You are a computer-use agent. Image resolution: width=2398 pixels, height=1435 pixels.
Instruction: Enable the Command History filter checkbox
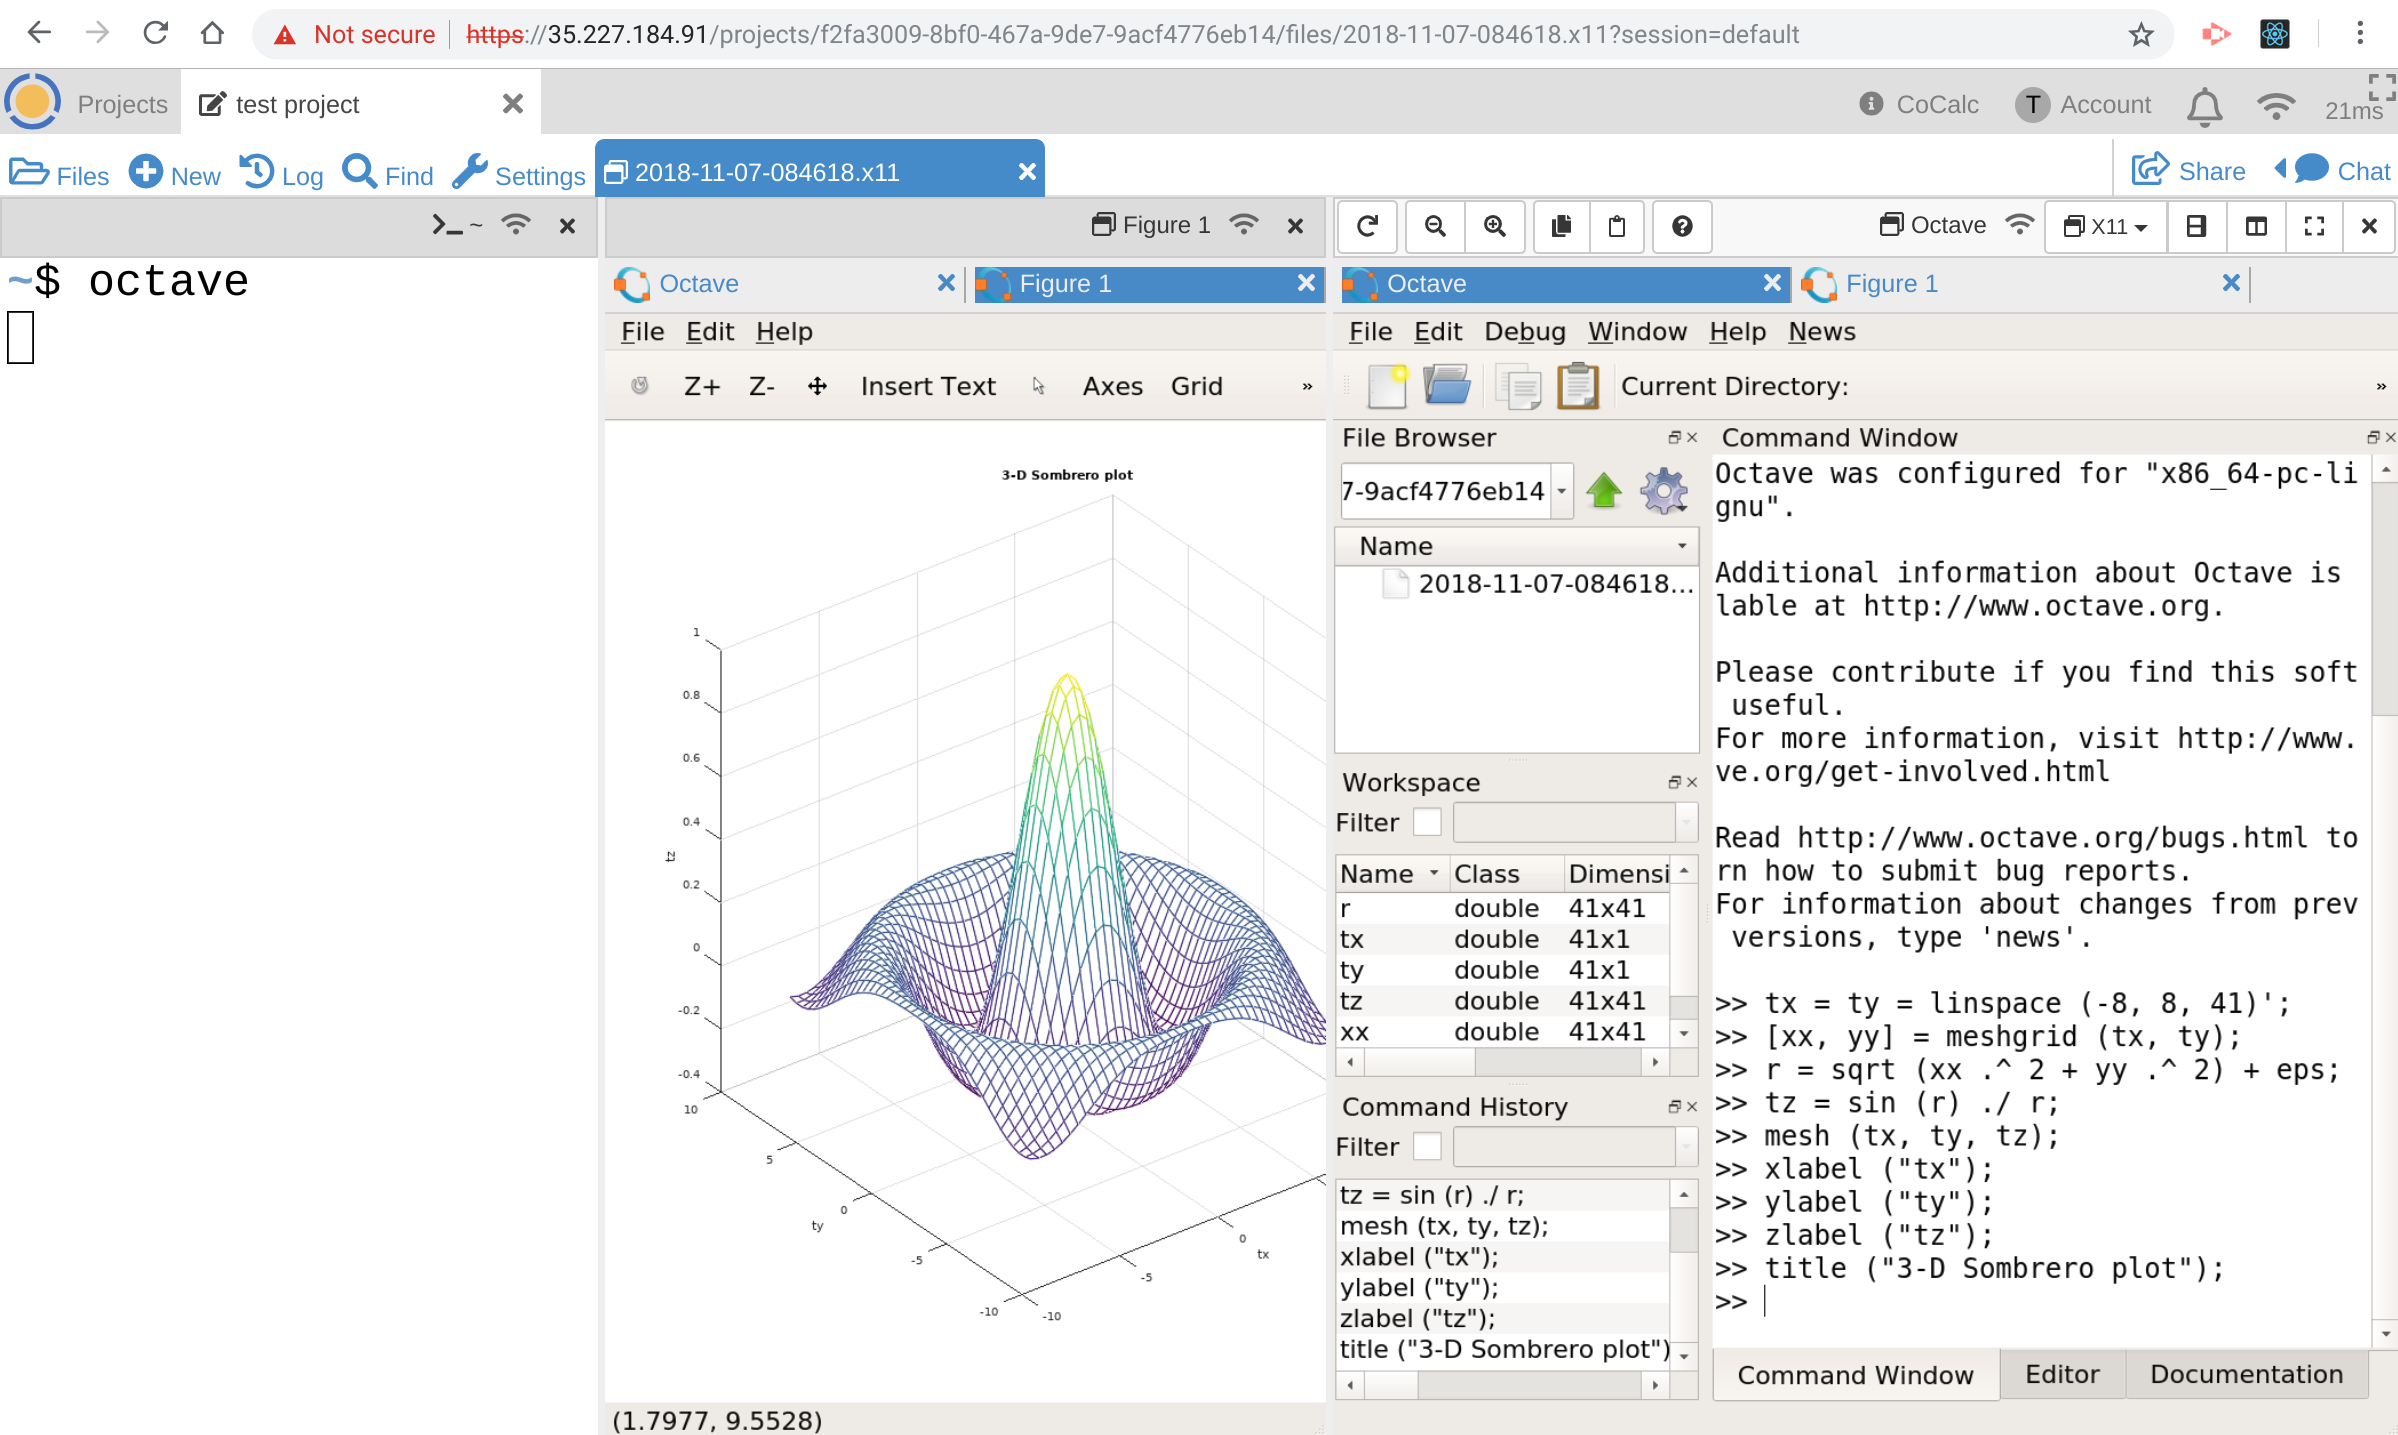[1427, 1146]
